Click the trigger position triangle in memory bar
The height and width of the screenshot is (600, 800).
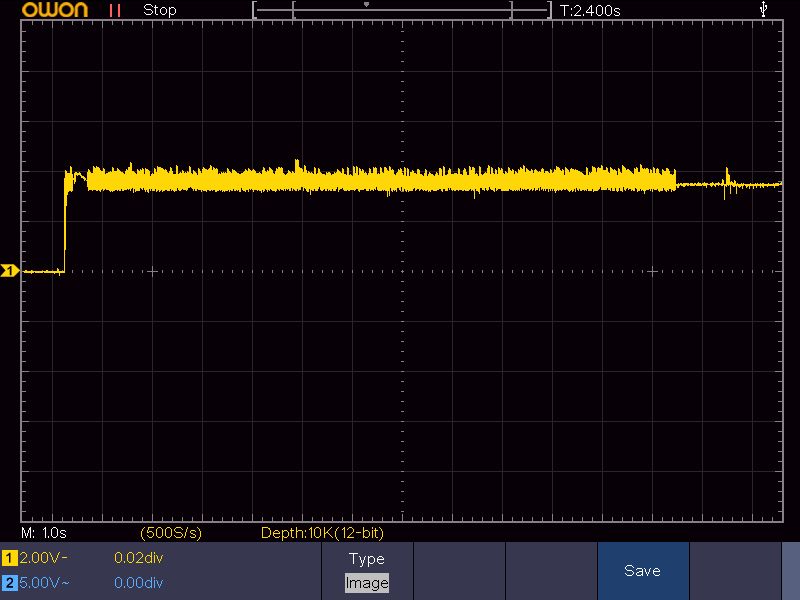point(366,5)
